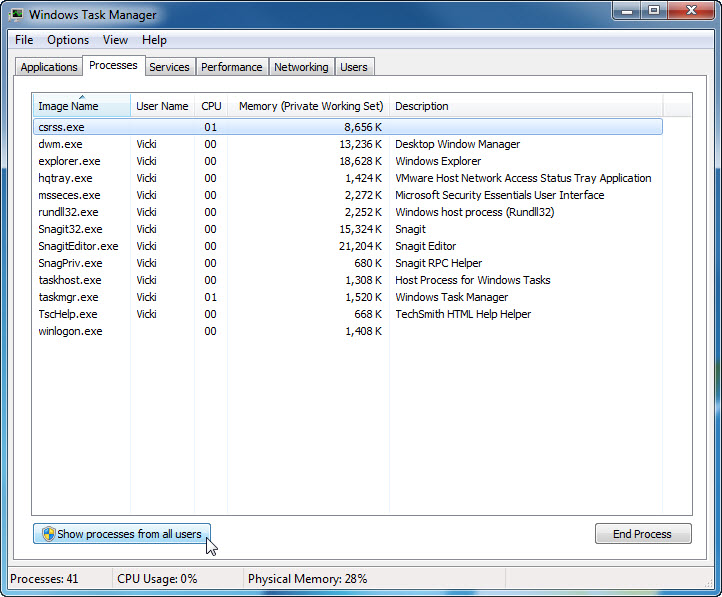
Task: Click the window resize grip corner
Action: (708, 582)
